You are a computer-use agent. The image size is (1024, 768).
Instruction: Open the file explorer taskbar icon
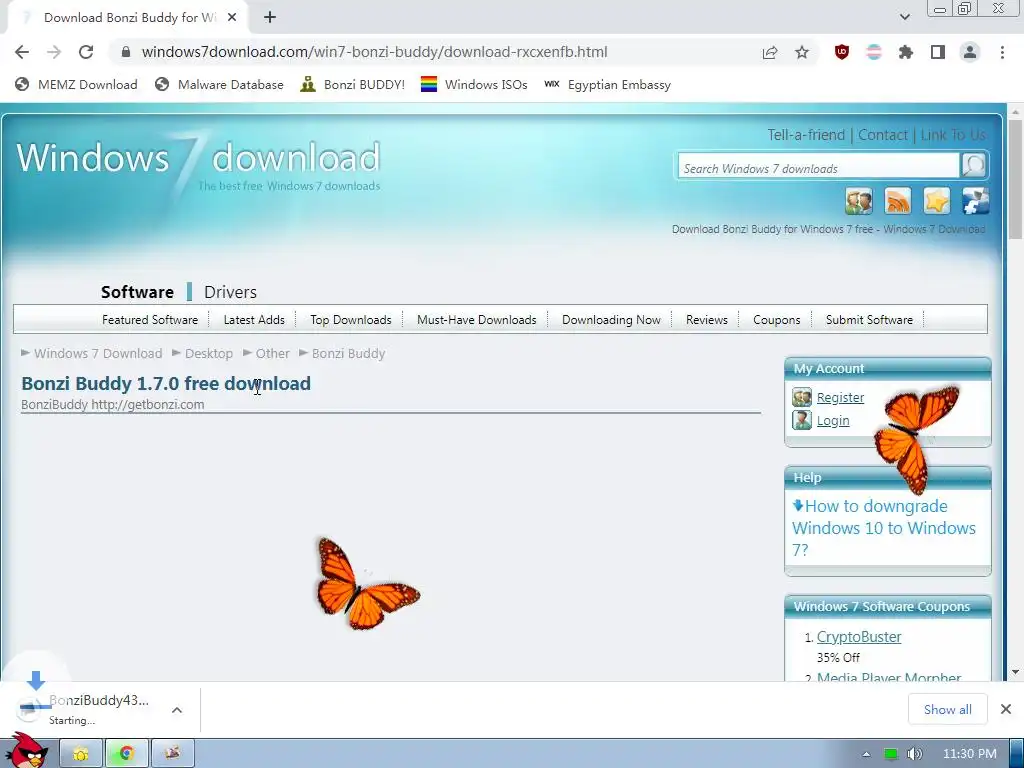click(x=81, y=754)
